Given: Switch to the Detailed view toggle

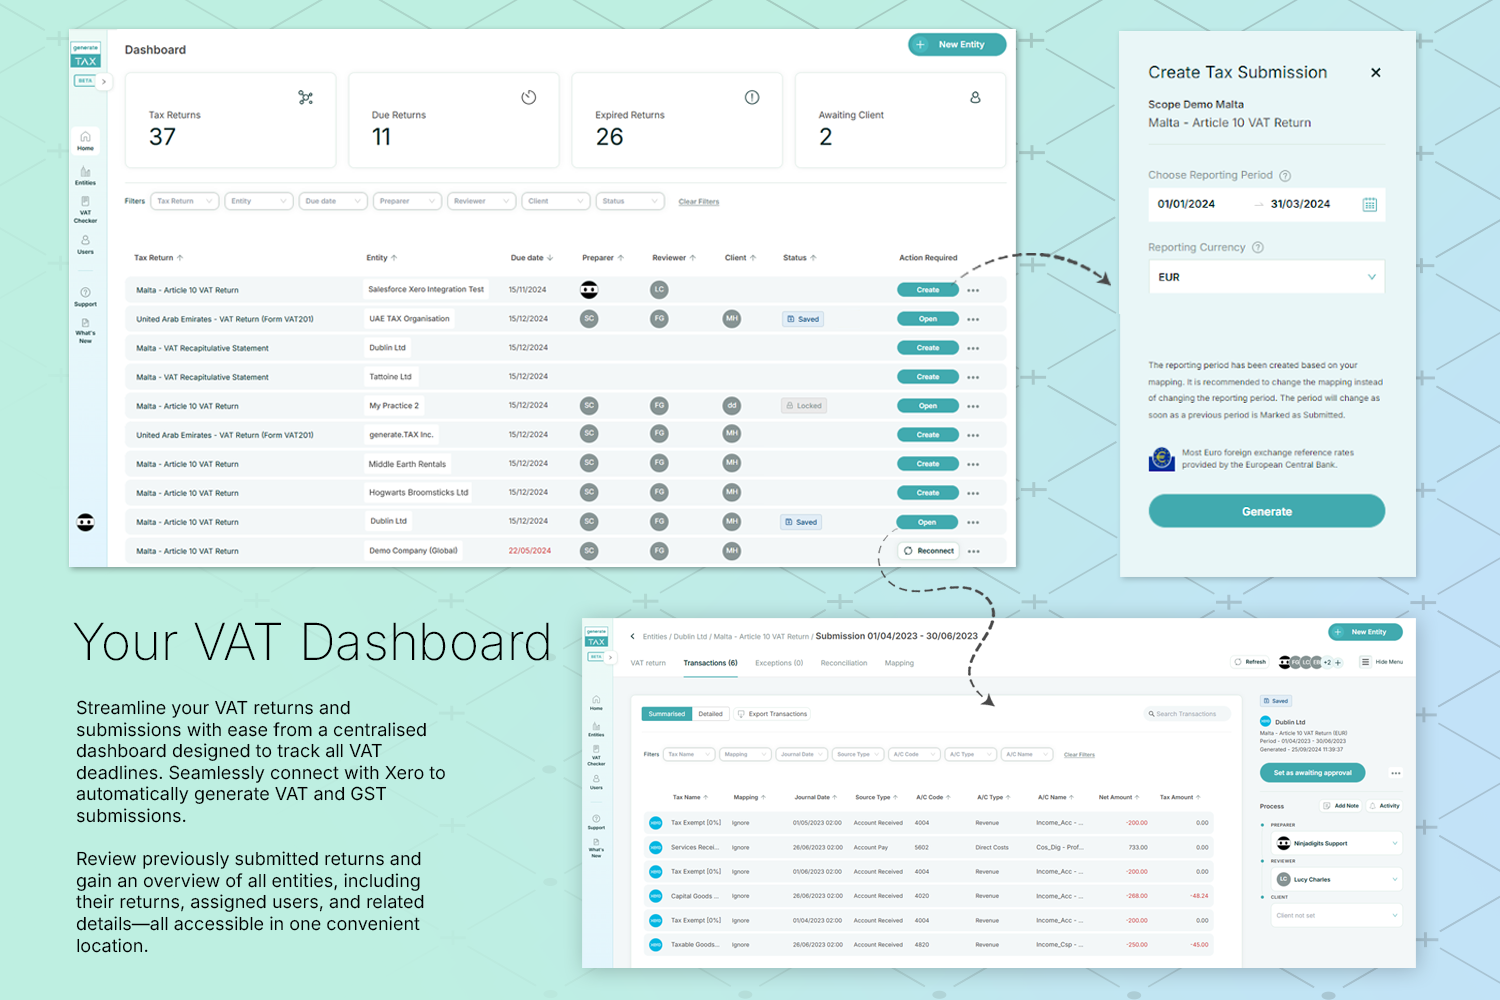Looking at the screenshot, I should (x=711, y=714).
